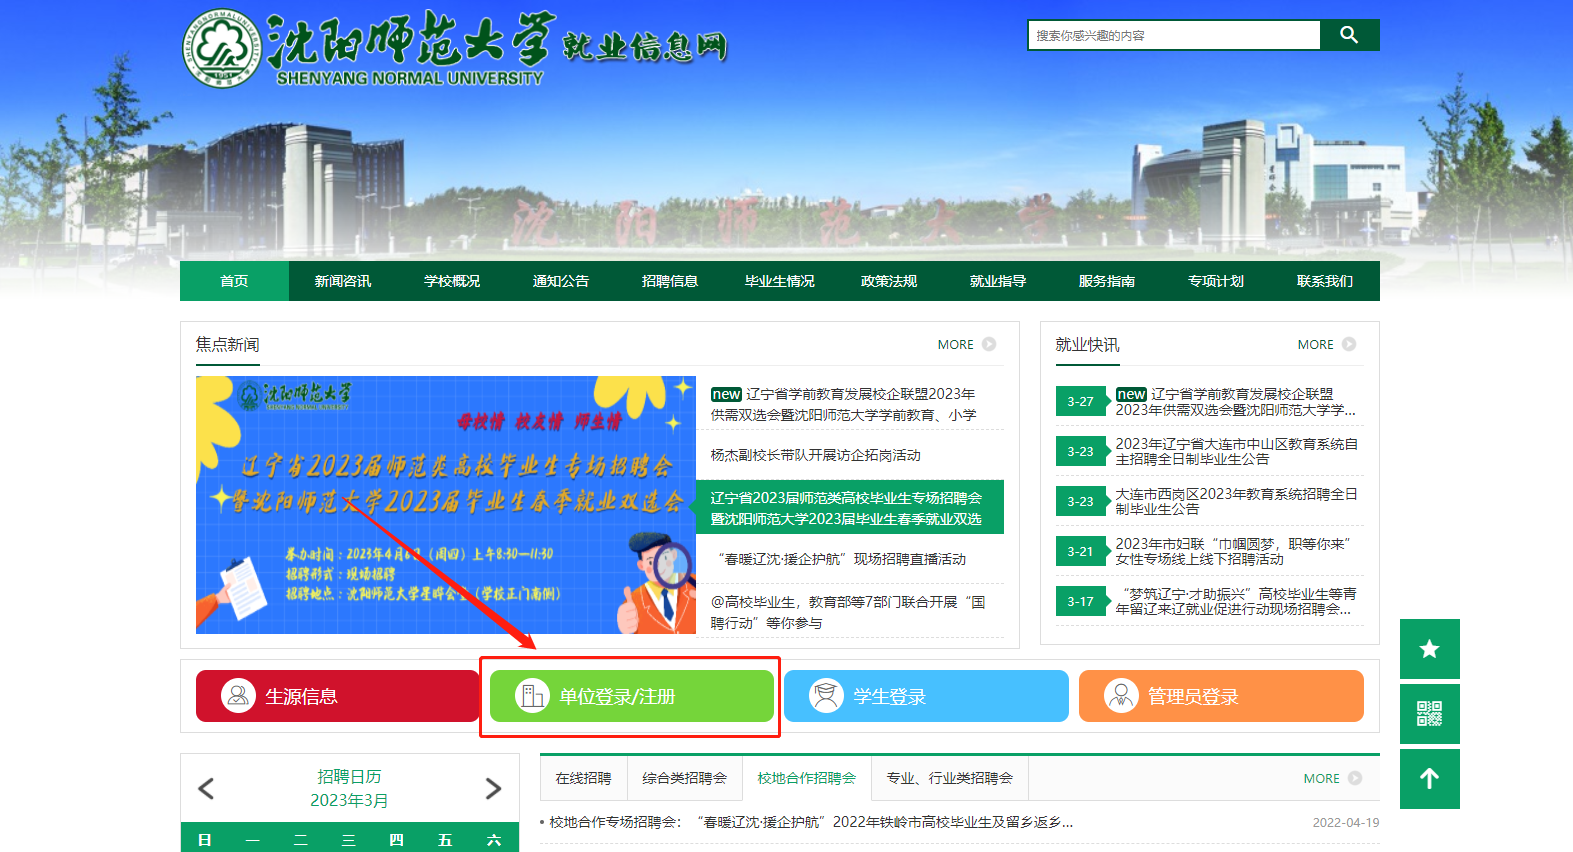Open the 就业指导 menu item
This screenshot has height=852, width=1573.
(998, 281)
